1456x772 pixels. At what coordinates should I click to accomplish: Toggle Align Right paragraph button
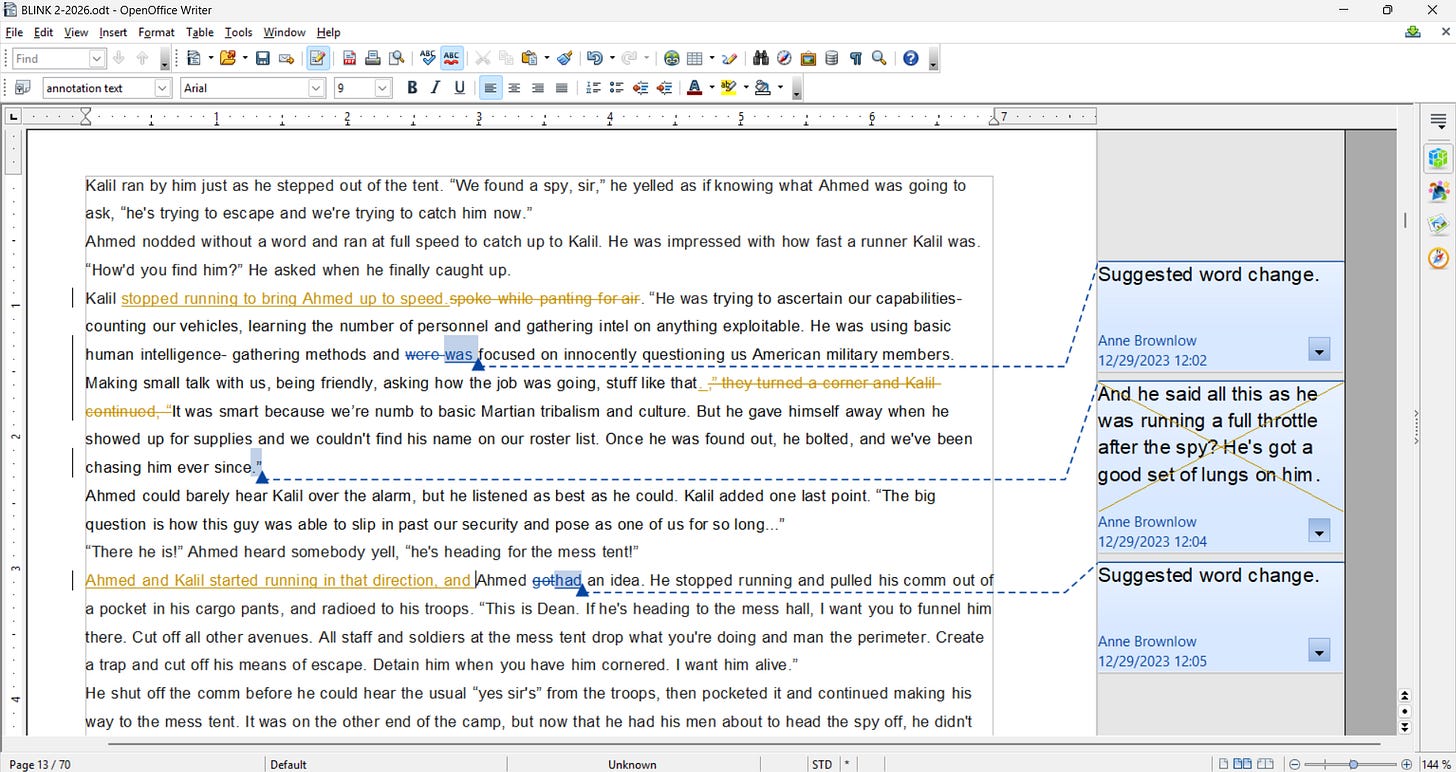click(x=538, y=88)
